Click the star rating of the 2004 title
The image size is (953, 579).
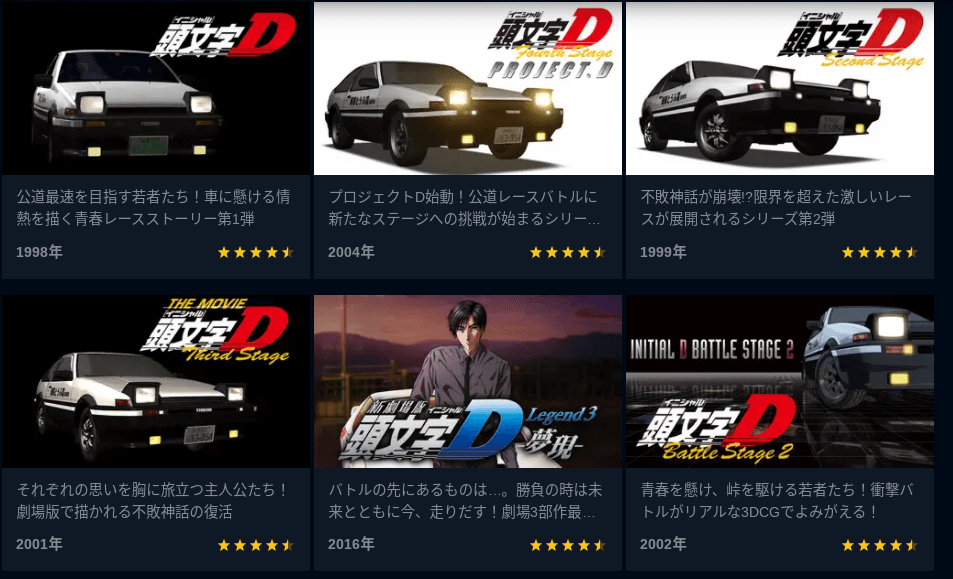(x=568, y=252)
